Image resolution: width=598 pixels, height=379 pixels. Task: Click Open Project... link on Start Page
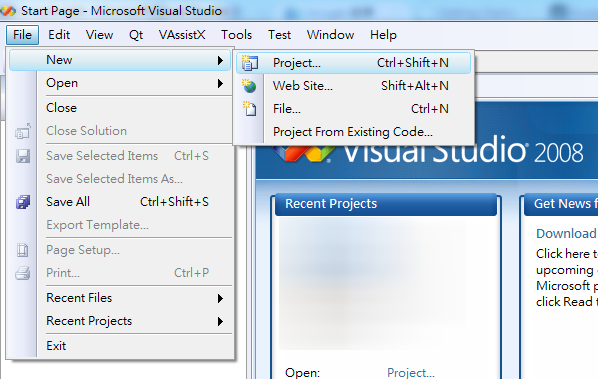[x=410, y=373]
